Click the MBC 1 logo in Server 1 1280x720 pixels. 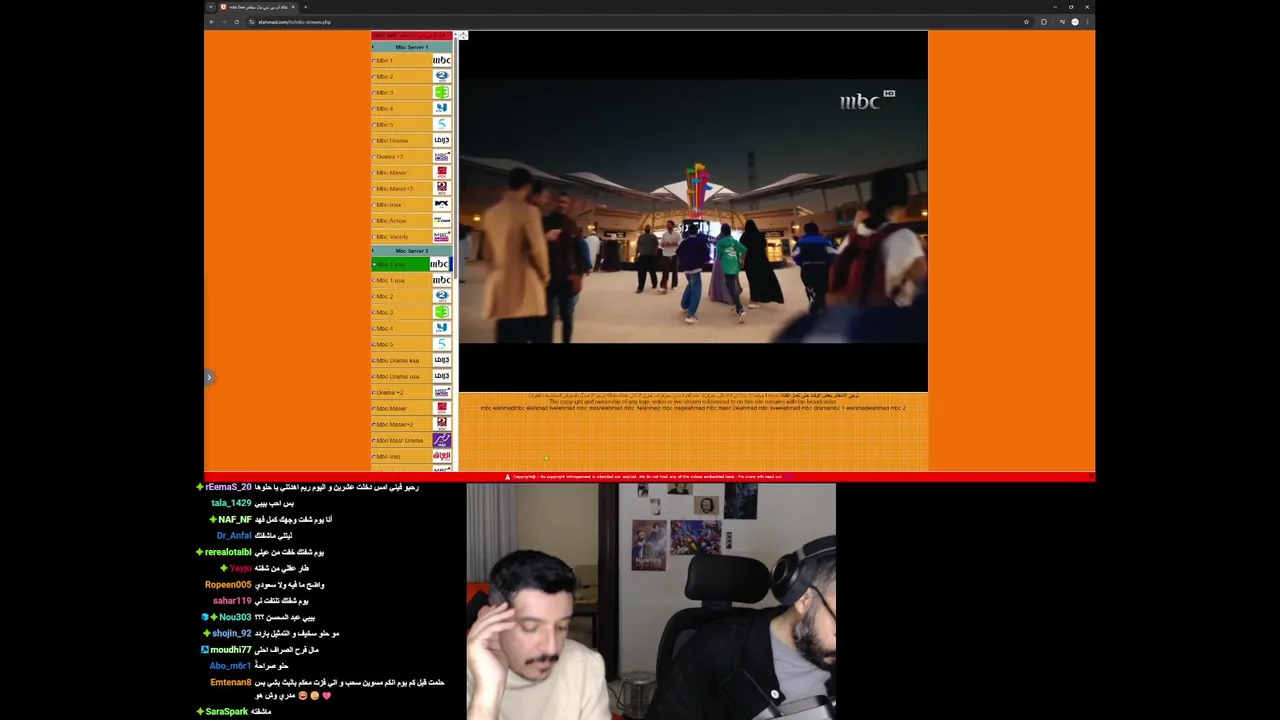441,61
